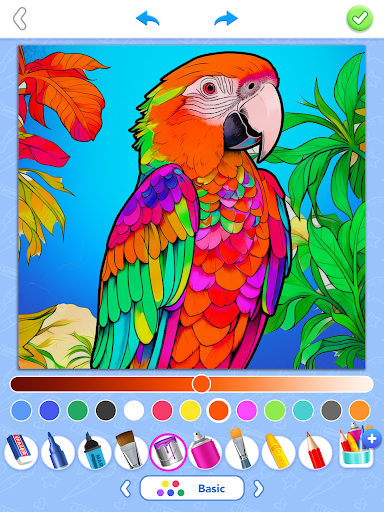Select the purple paint bucket tool
This screenshot has height=512, width=384.
pyautogui.click(x=168, y=452)
